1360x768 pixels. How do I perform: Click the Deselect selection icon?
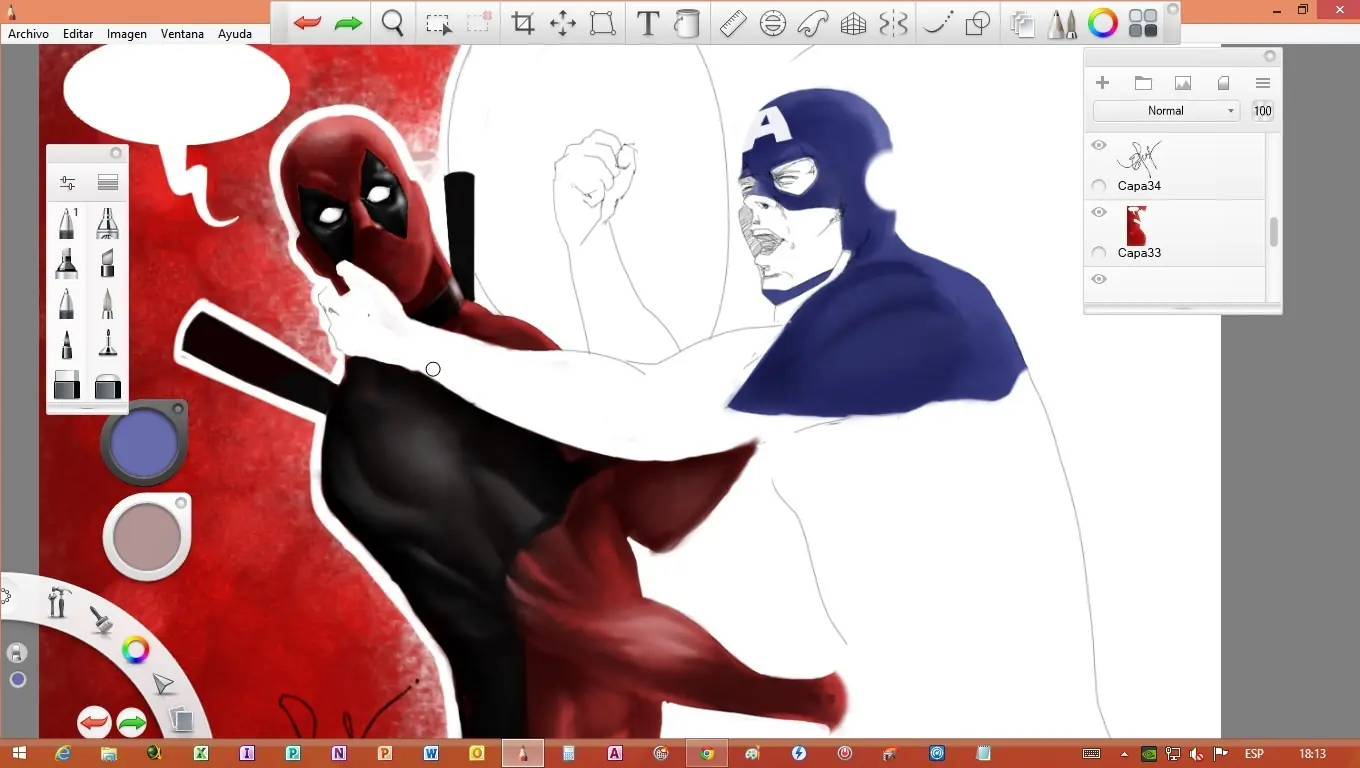(480, 23)
